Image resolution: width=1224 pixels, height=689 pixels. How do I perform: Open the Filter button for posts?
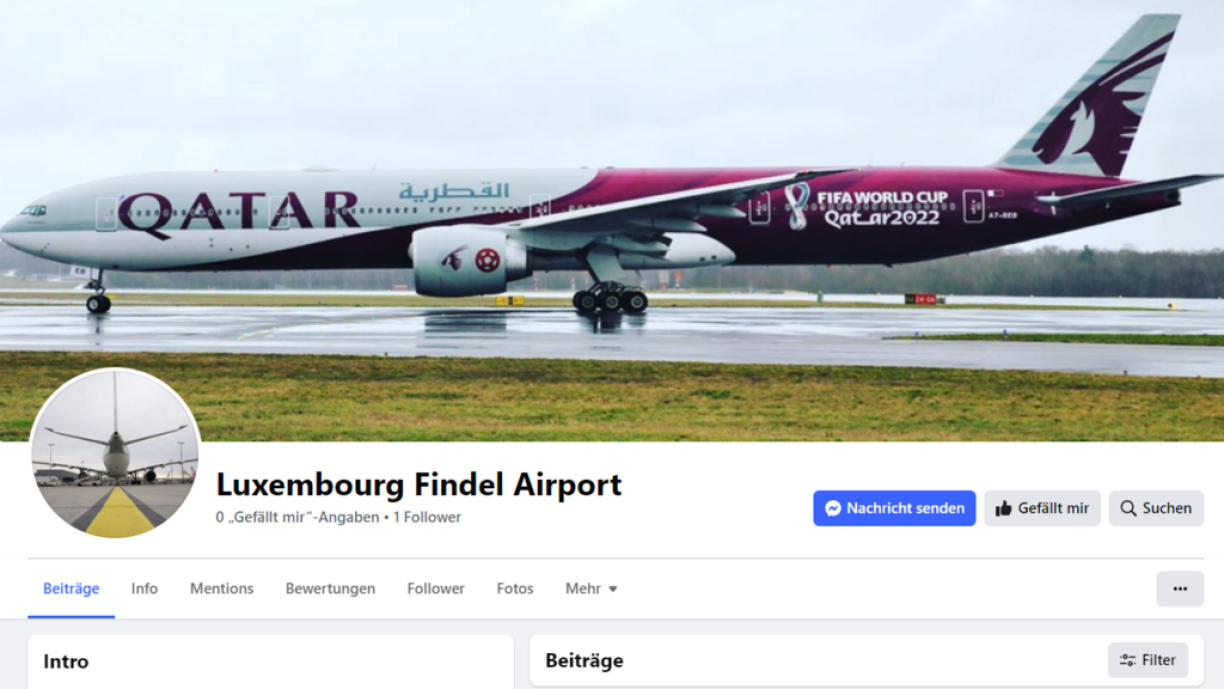pos(1148,660)
